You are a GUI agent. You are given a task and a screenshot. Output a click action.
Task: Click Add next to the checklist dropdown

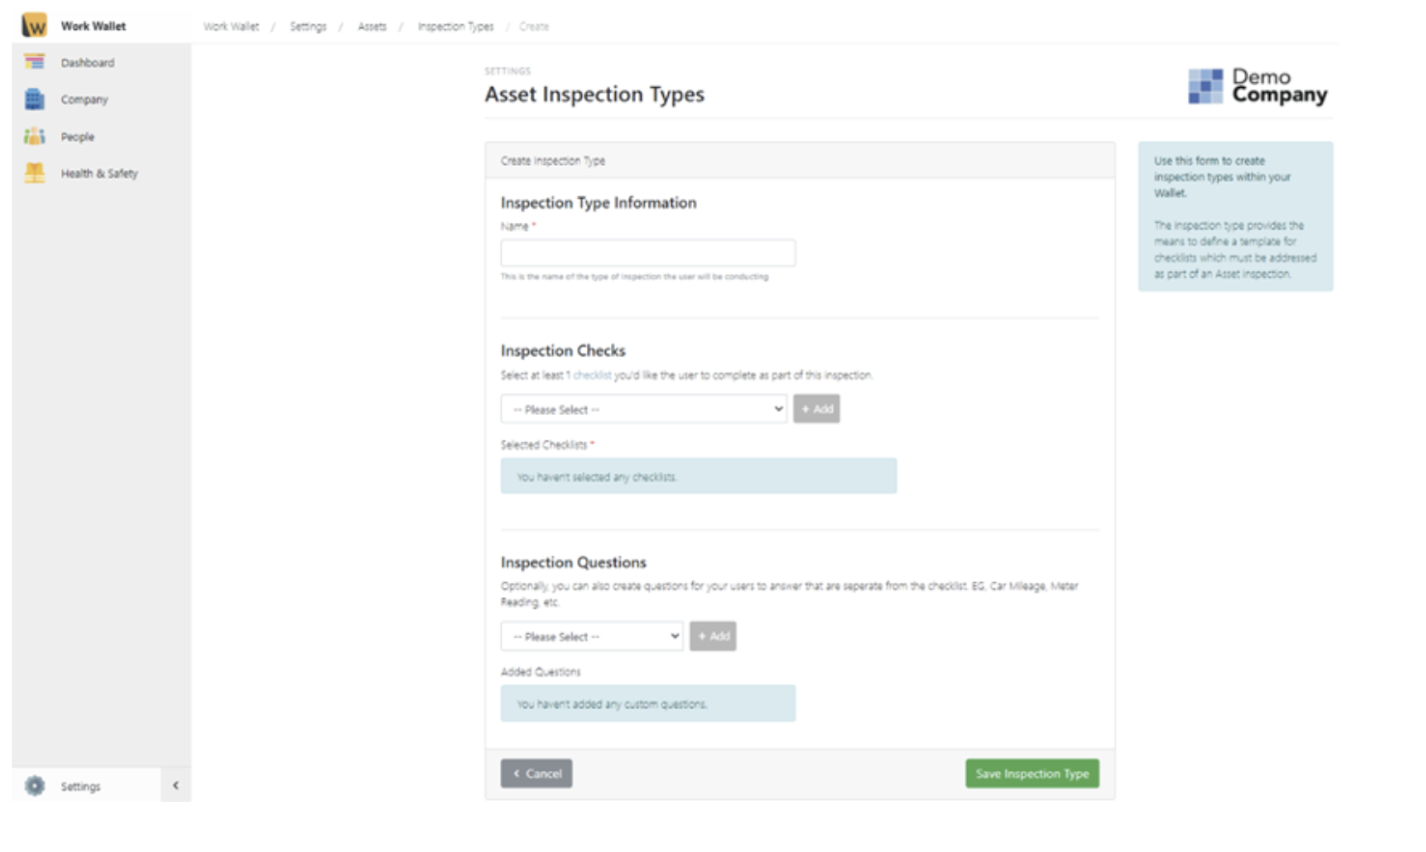(x=816, y=409)
